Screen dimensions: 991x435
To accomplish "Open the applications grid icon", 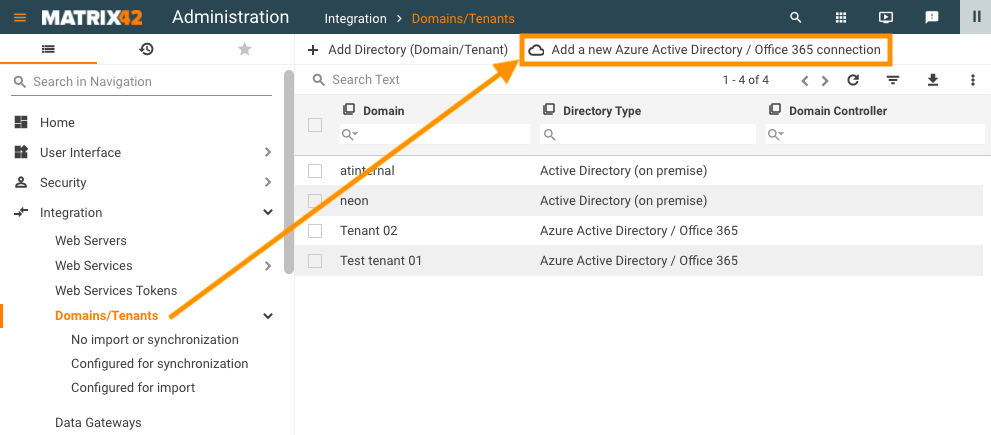I will pos(841,18).
